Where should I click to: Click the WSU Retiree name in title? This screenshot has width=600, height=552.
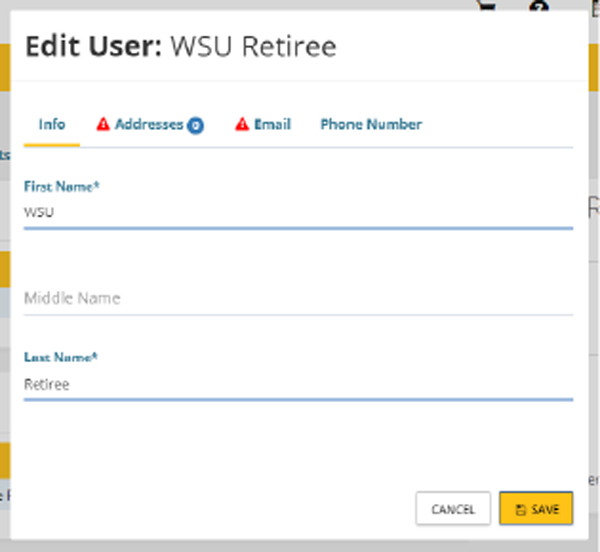pos(254,46)
